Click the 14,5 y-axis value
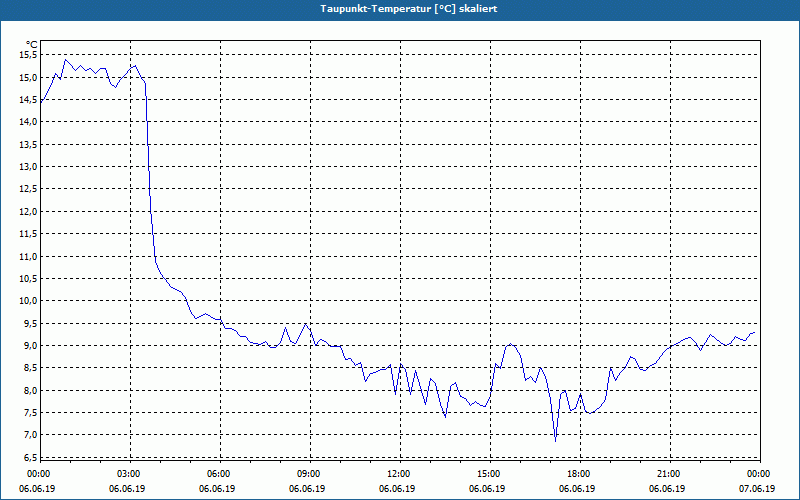Viewport: 800px width, 500px height. tap(27, 99)
